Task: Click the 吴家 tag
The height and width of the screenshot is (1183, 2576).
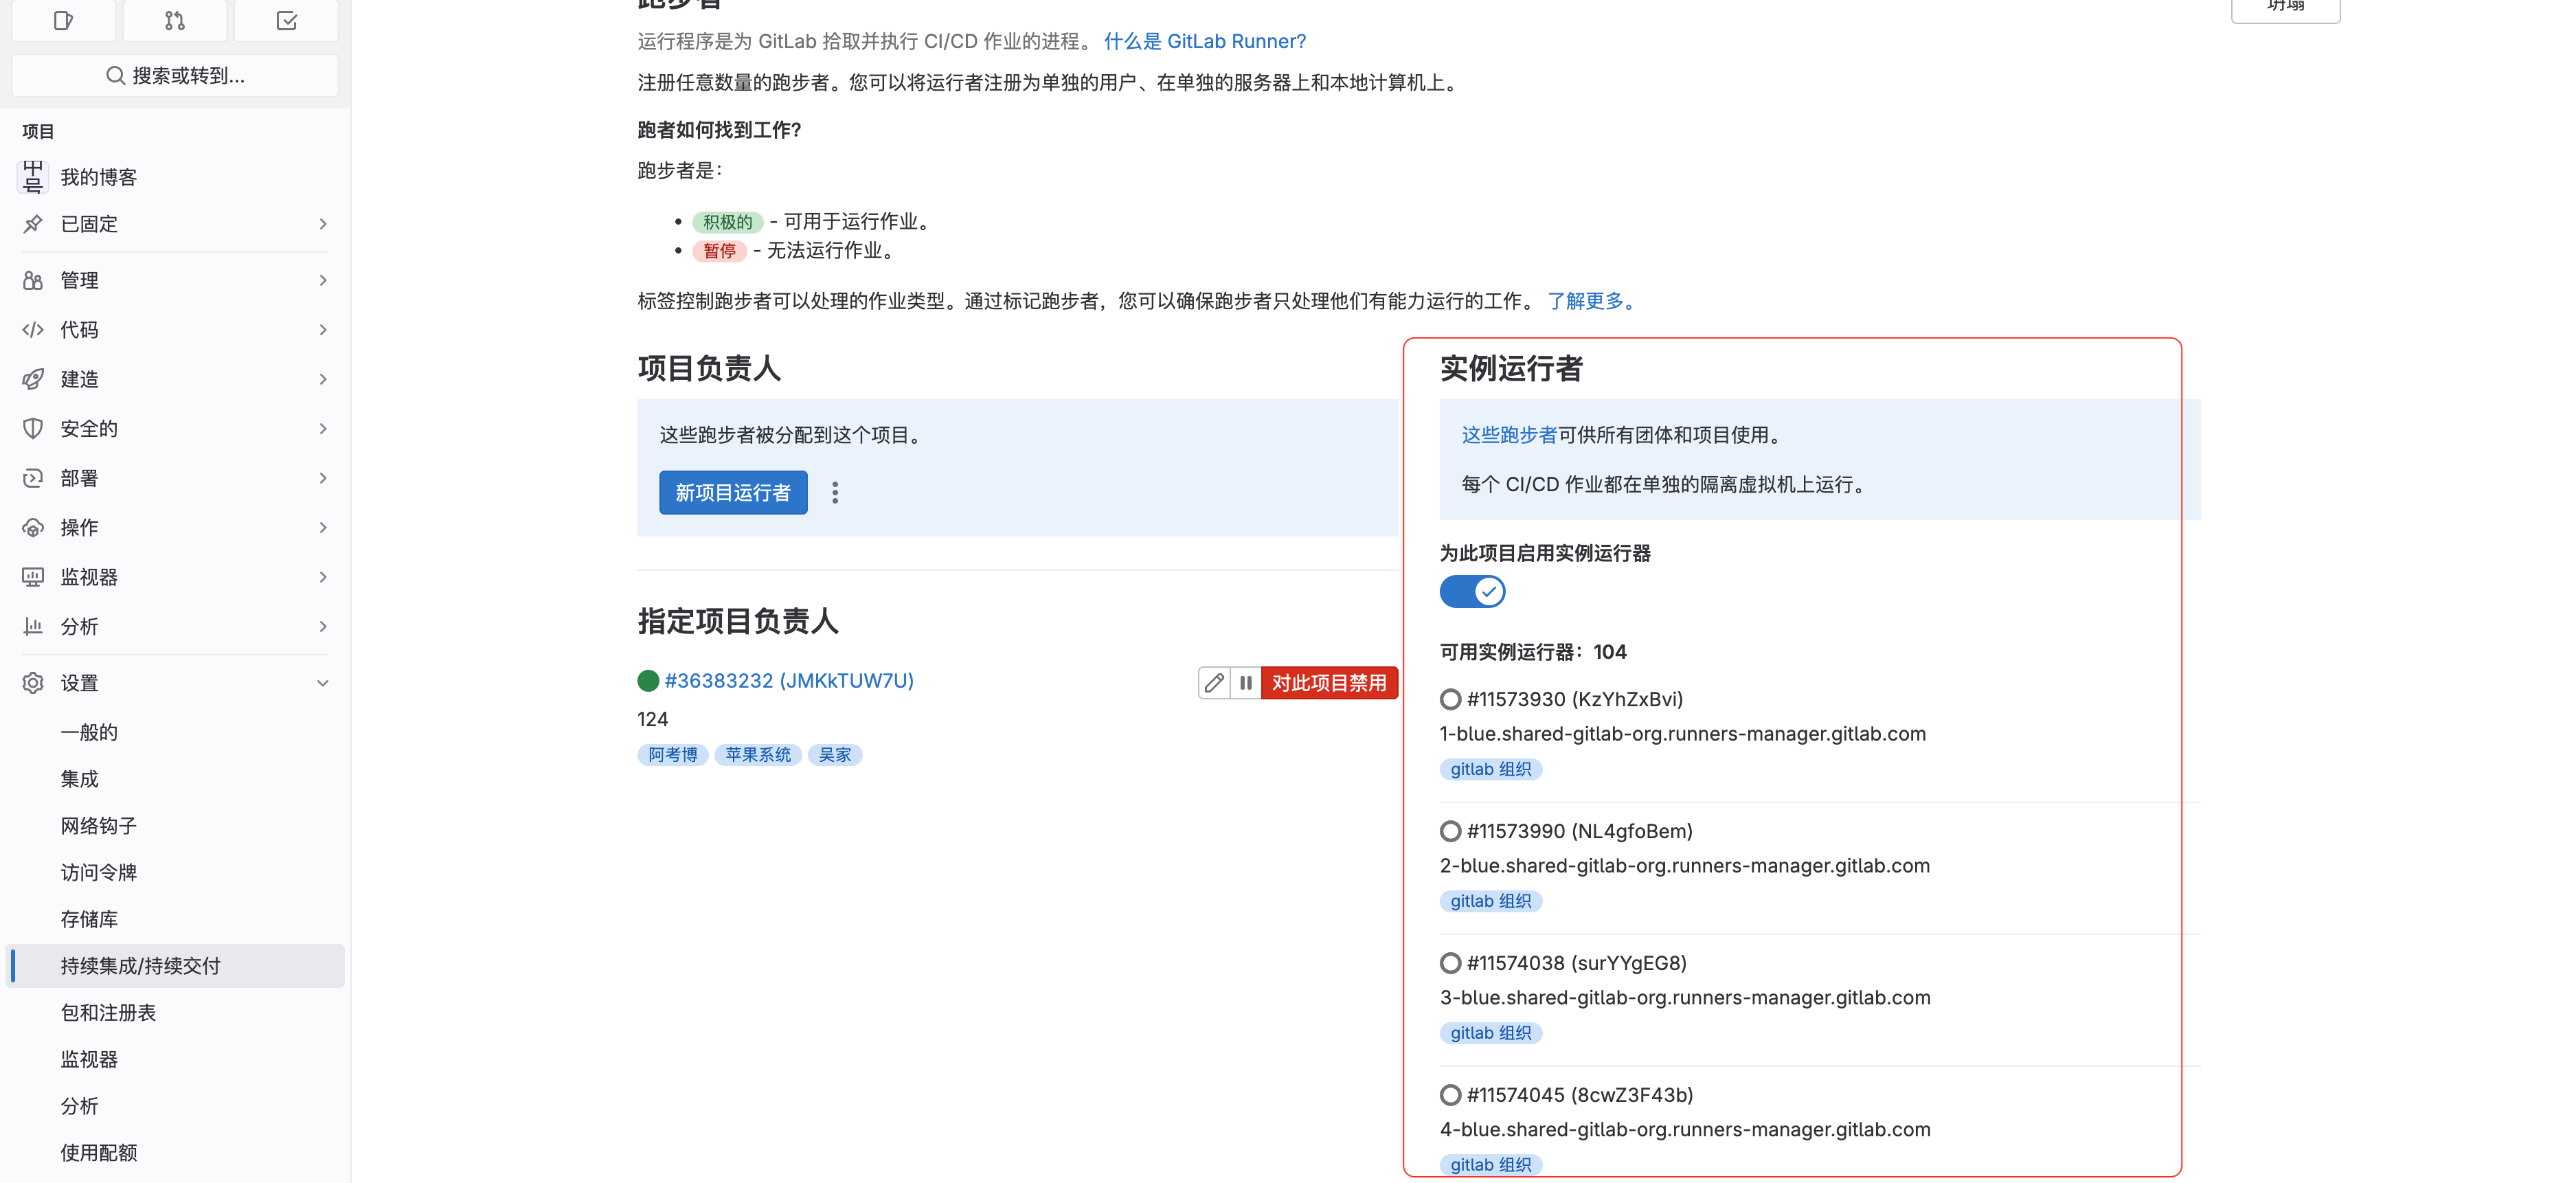Action: [835, 755]
